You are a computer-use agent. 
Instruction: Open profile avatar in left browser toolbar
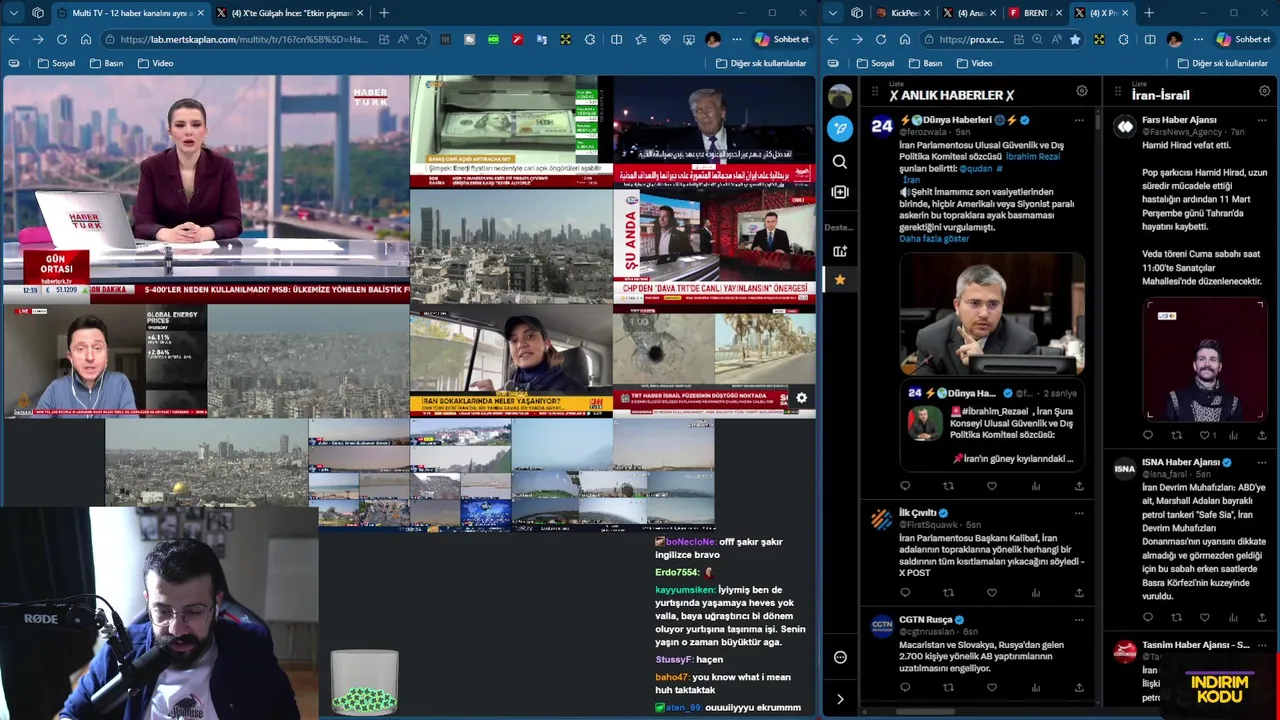pyautogui.click(x=712, y=39)
